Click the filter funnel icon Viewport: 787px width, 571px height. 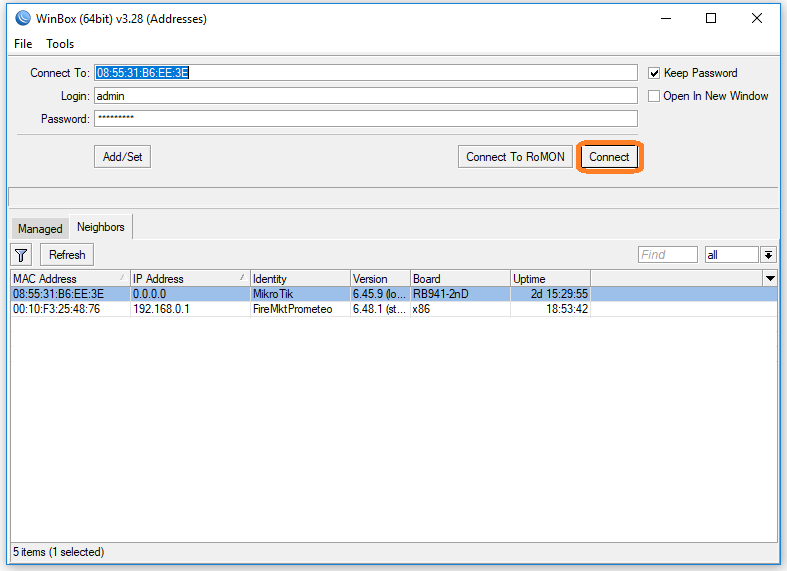pos(21,255)
